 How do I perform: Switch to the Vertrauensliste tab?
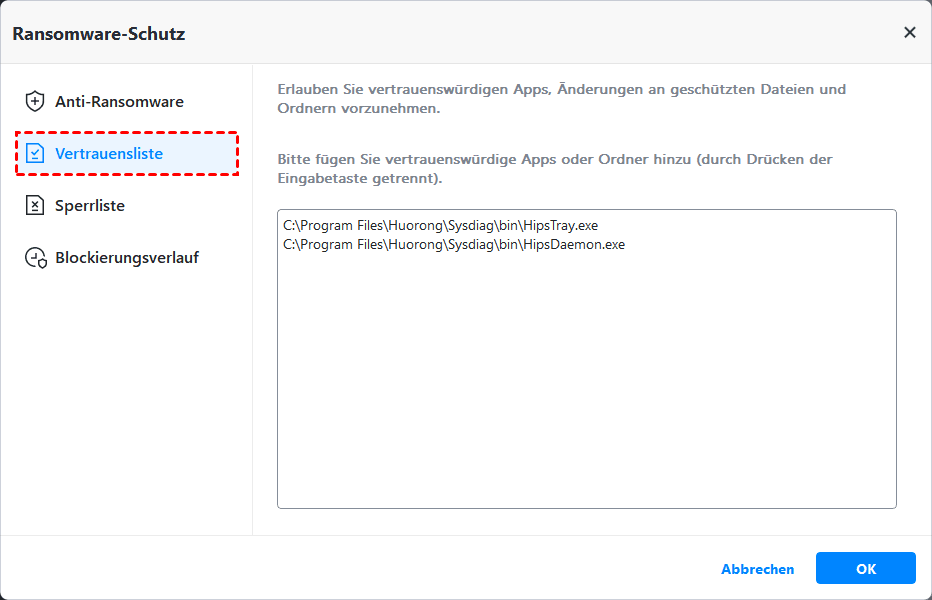click(109, 154)
